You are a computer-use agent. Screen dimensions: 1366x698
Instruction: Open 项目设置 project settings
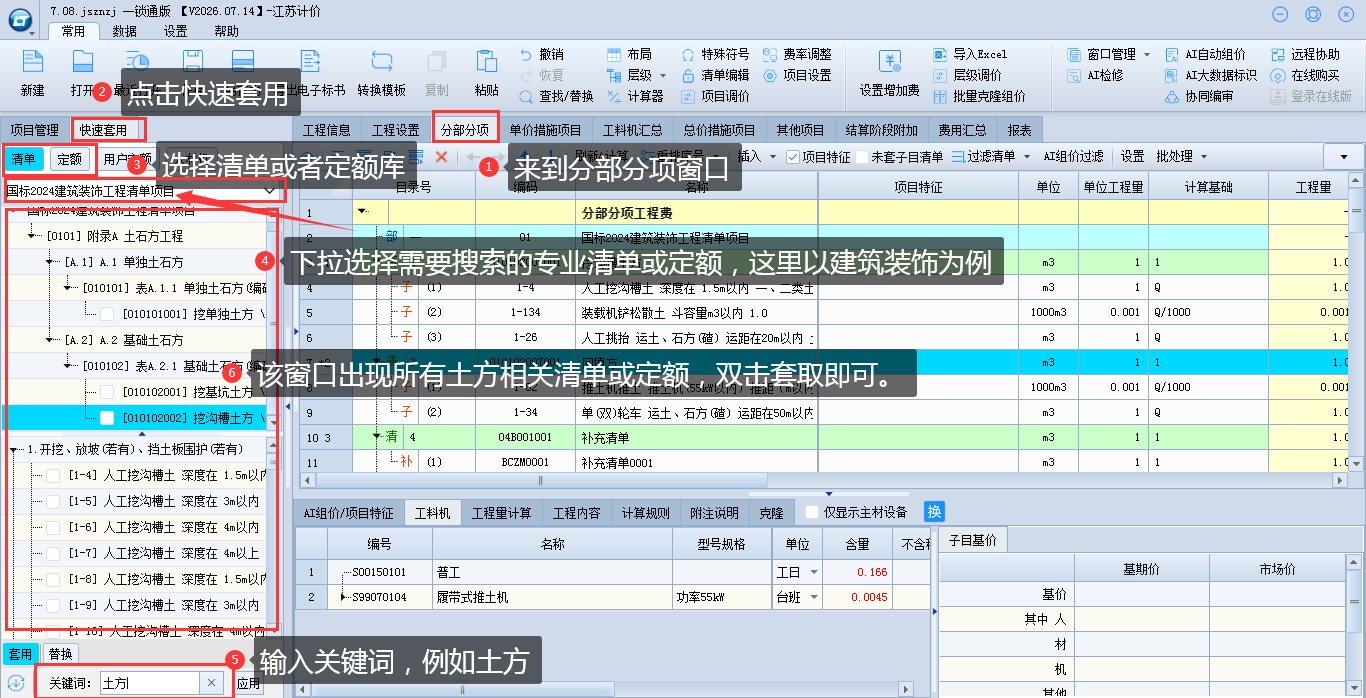[797, 75]
